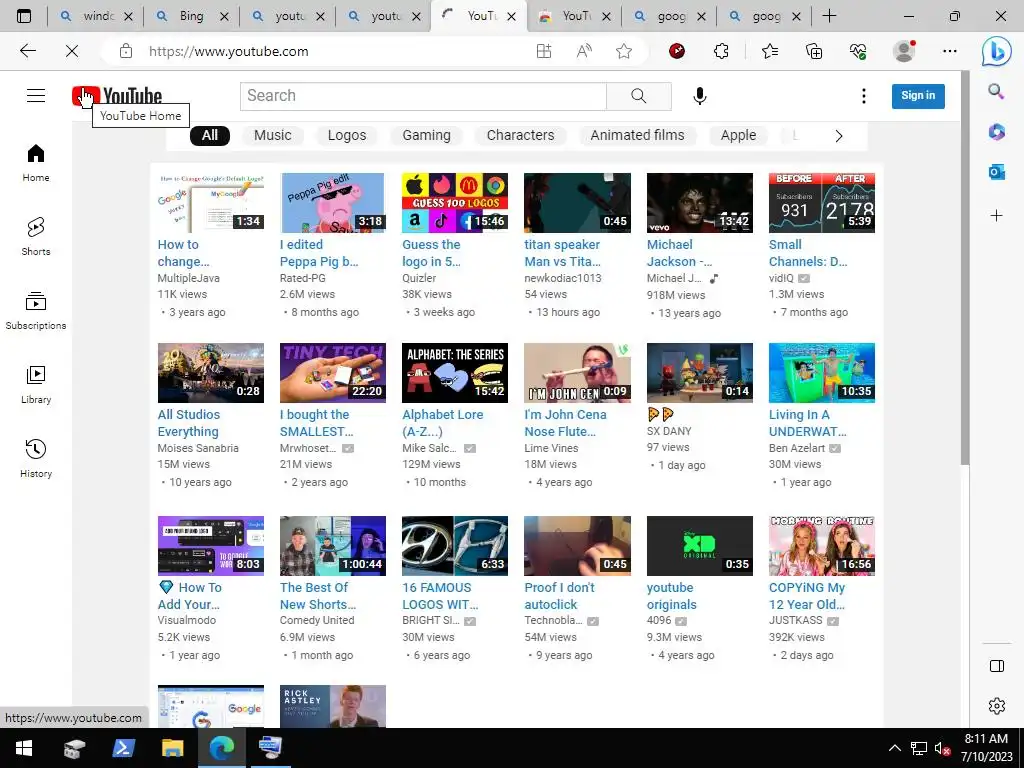This screenshot has height=768, width=1024.
Task: Open Edge Settings and more menu
Action: [950, 51]
